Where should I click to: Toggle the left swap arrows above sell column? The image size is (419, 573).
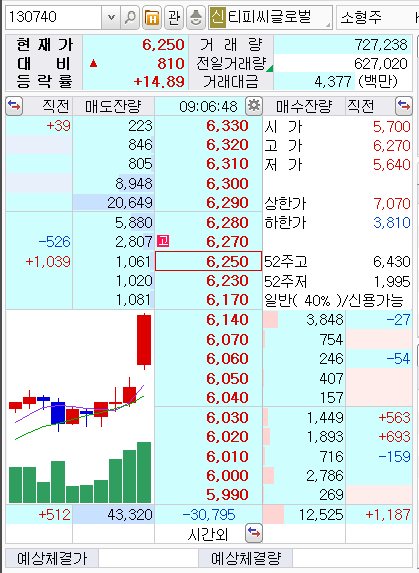14,106
